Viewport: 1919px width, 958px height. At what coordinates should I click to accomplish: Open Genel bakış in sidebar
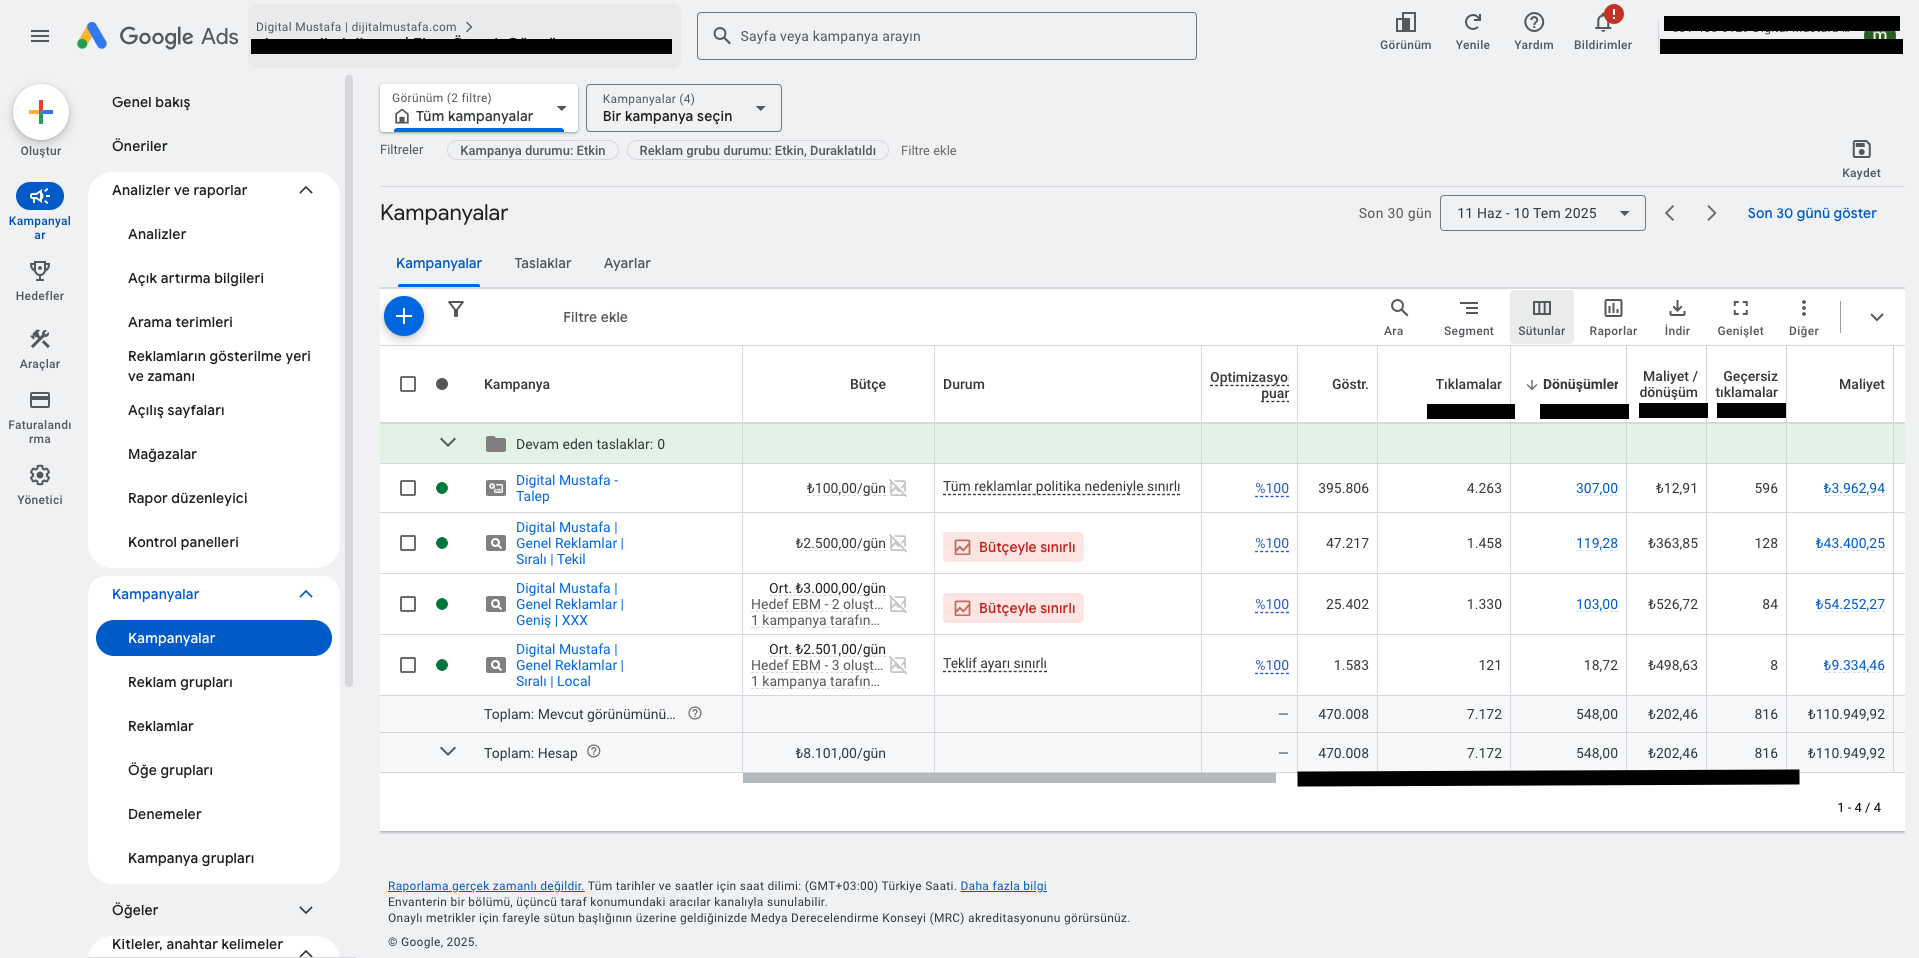[151, 102]
